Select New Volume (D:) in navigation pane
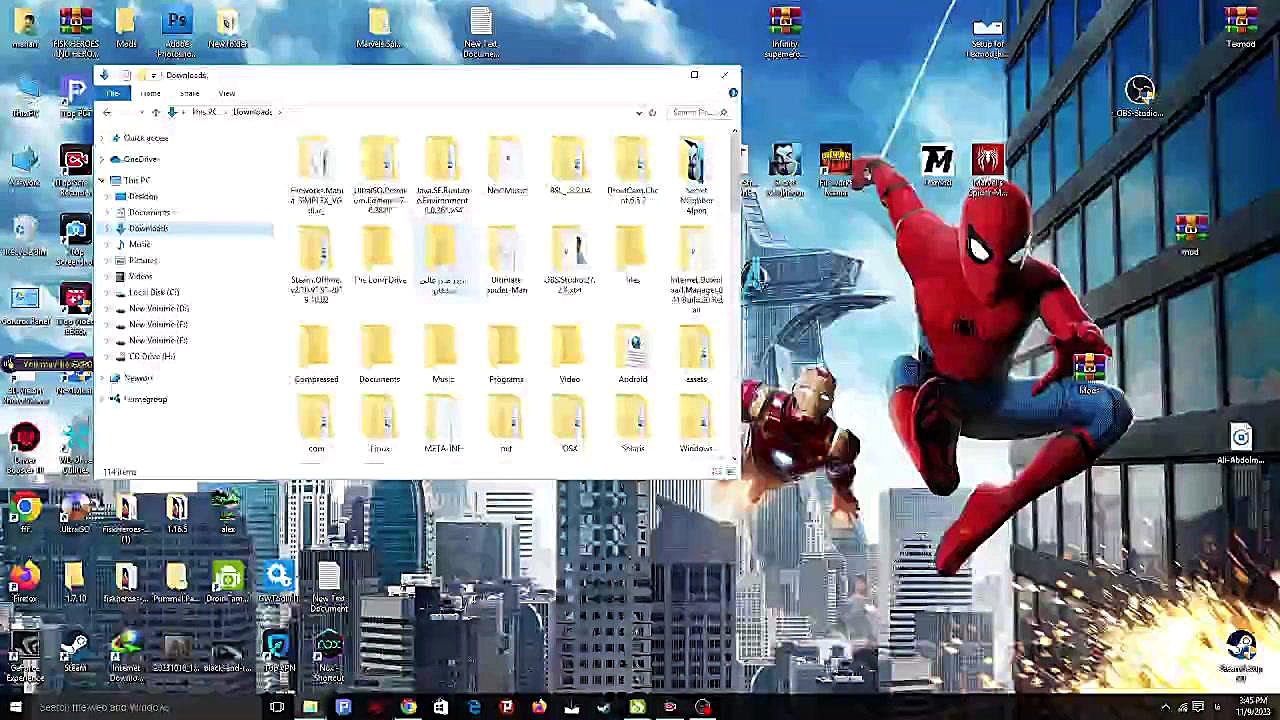The height and width of the screenshot is (720, 1280). coord(158,308)
